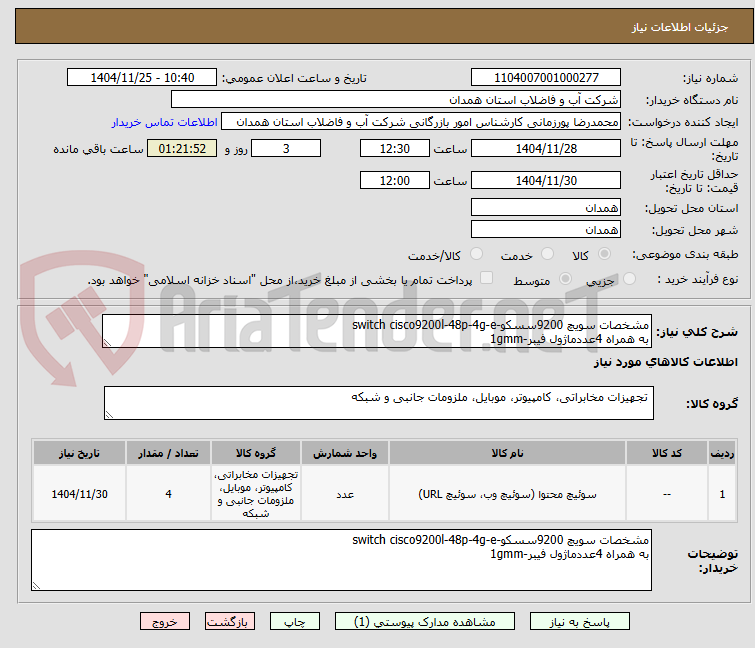Click the countdown timer 01:21:52
This screenshot has width=755, height=648.
coord(182,148)
